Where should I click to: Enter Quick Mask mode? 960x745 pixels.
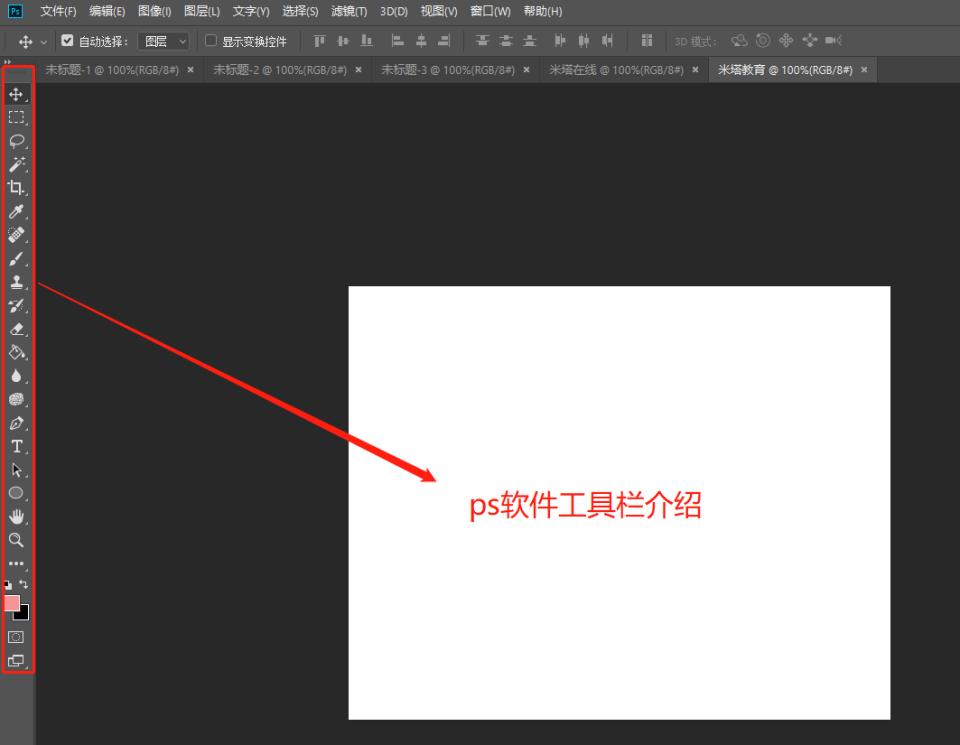point(16,636)
